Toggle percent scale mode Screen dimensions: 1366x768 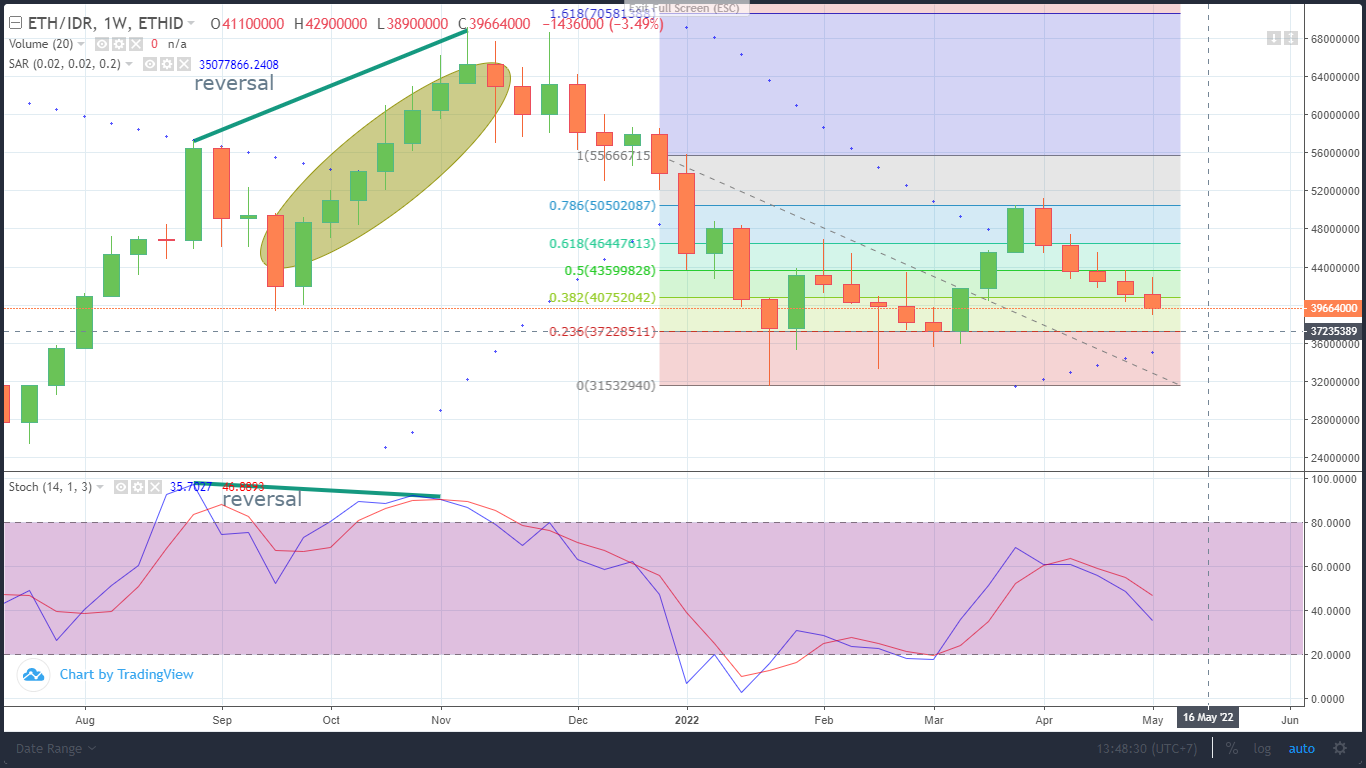pos(1231,748)
